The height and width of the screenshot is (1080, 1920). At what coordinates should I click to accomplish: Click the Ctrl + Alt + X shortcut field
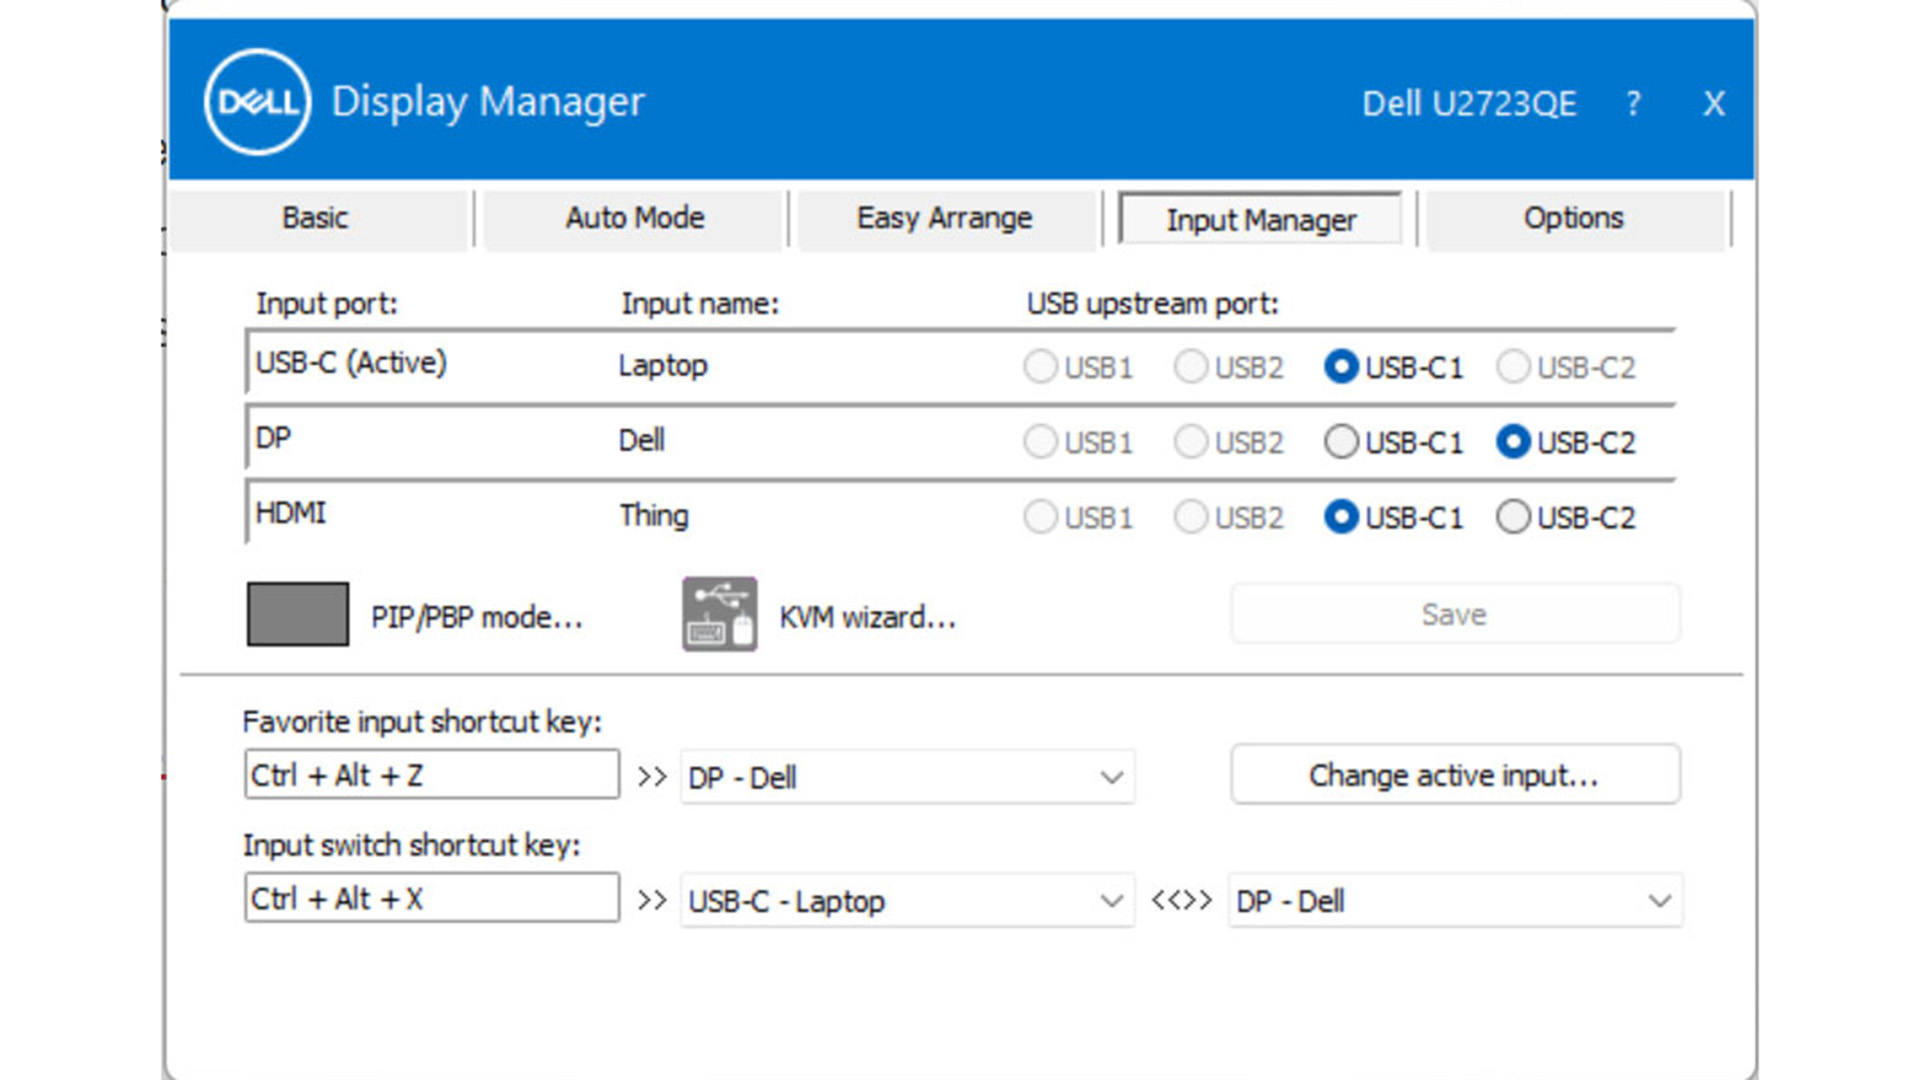pyautogui.click(x=432, y=898)
